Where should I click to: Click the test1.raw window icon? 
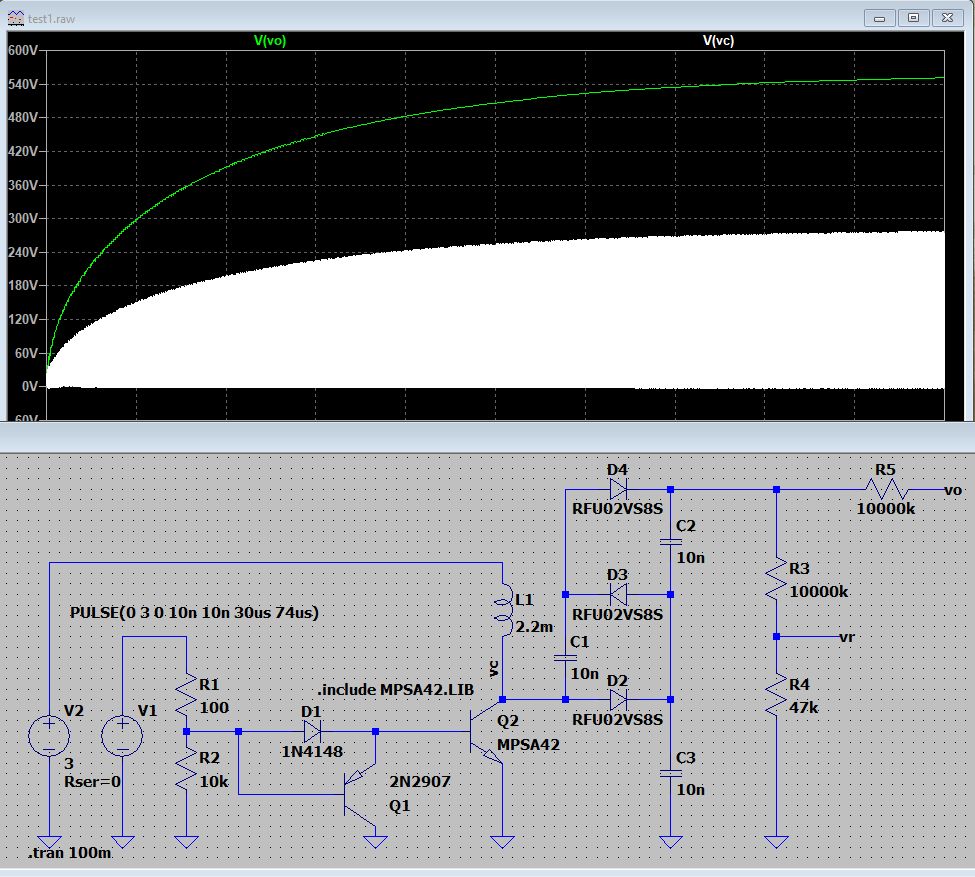click(x=16, y=18)
